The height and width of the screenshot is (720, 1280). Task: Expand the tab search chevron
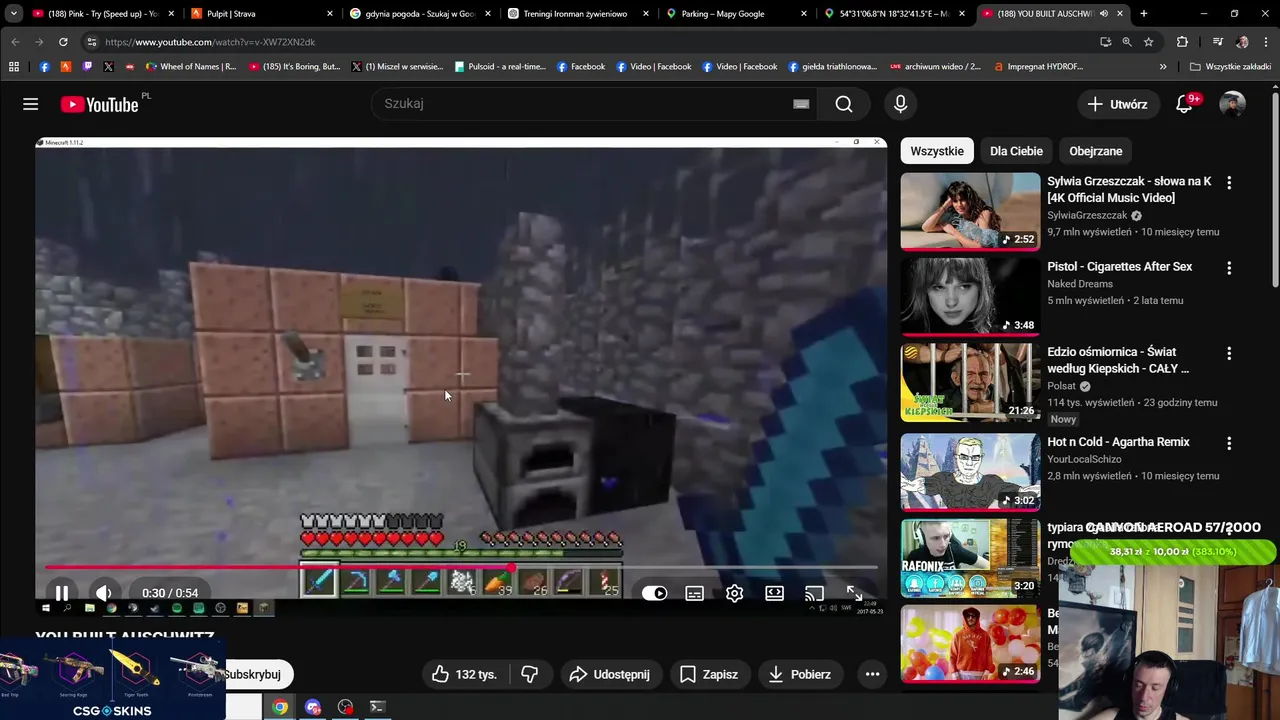pos(14,14)
